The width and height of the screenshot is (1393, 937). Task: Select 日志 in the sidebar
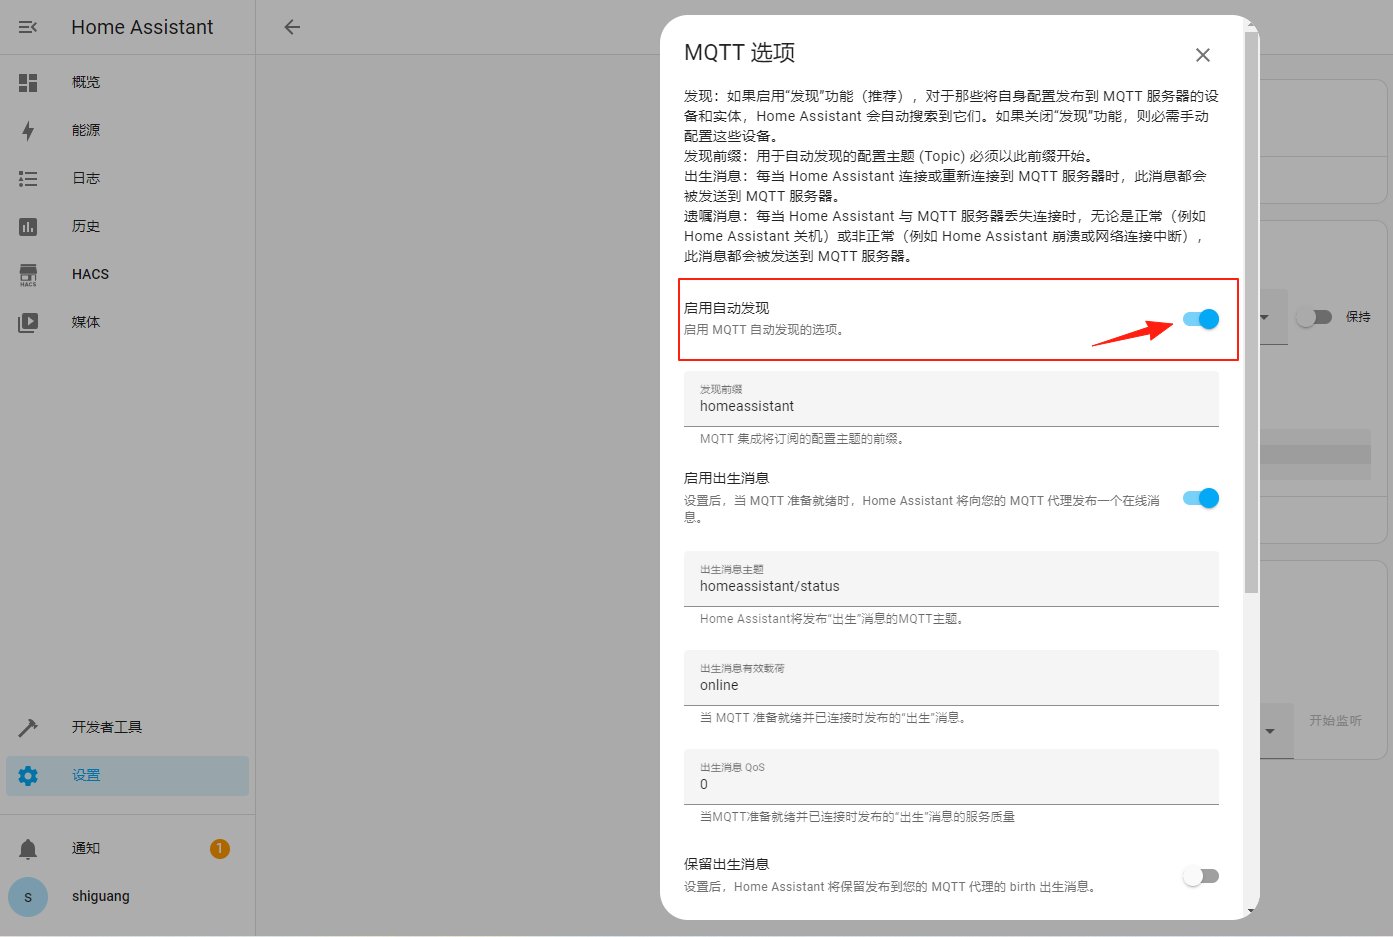127,178
